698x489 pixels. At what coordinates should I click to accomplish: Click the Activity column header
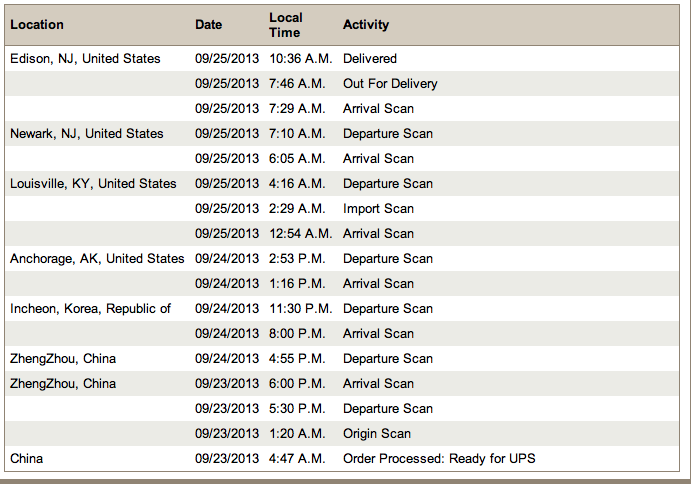click(366, 25)
